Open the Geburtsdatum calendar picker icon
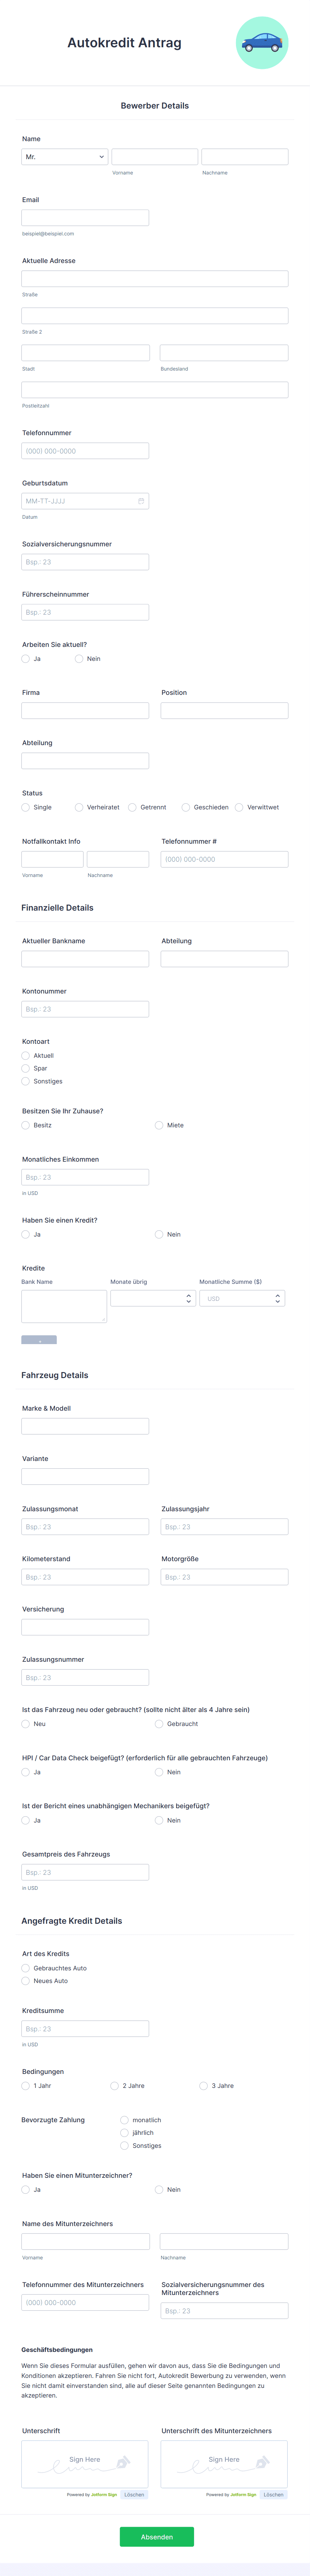 141,501
